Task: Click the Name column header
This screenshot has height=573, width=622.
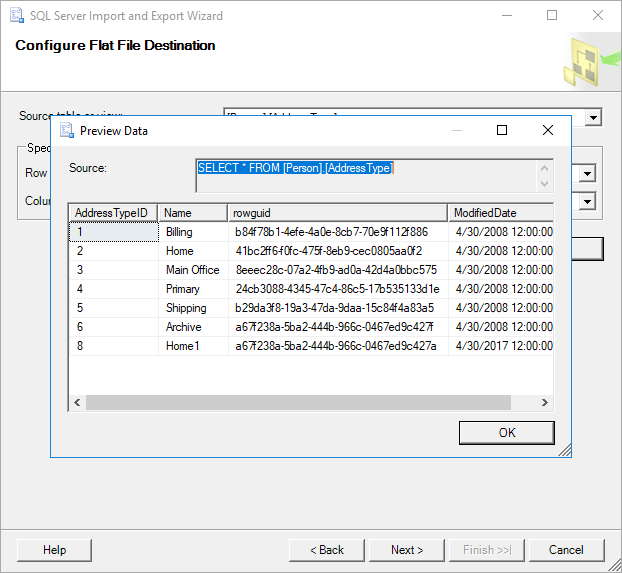Action: [x=193, y=213]
